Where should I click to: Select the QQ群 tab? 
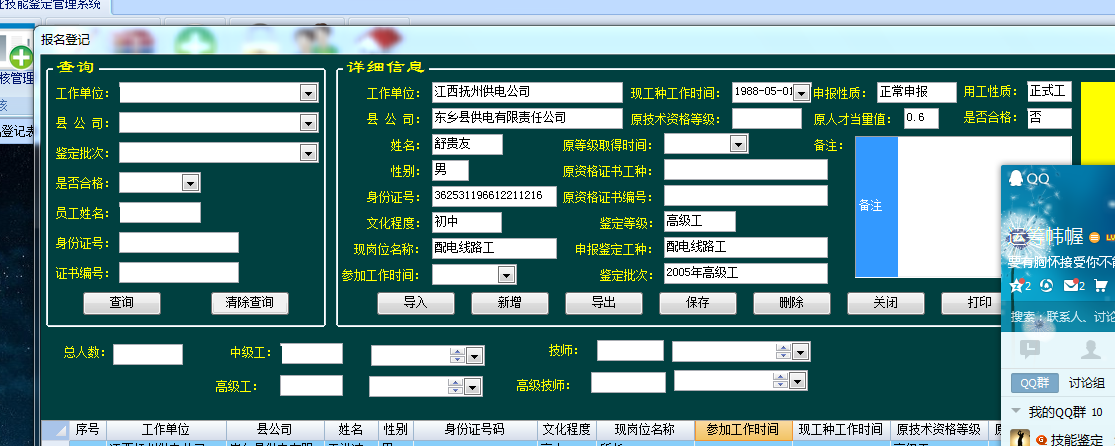click(x=1033, y=383)
